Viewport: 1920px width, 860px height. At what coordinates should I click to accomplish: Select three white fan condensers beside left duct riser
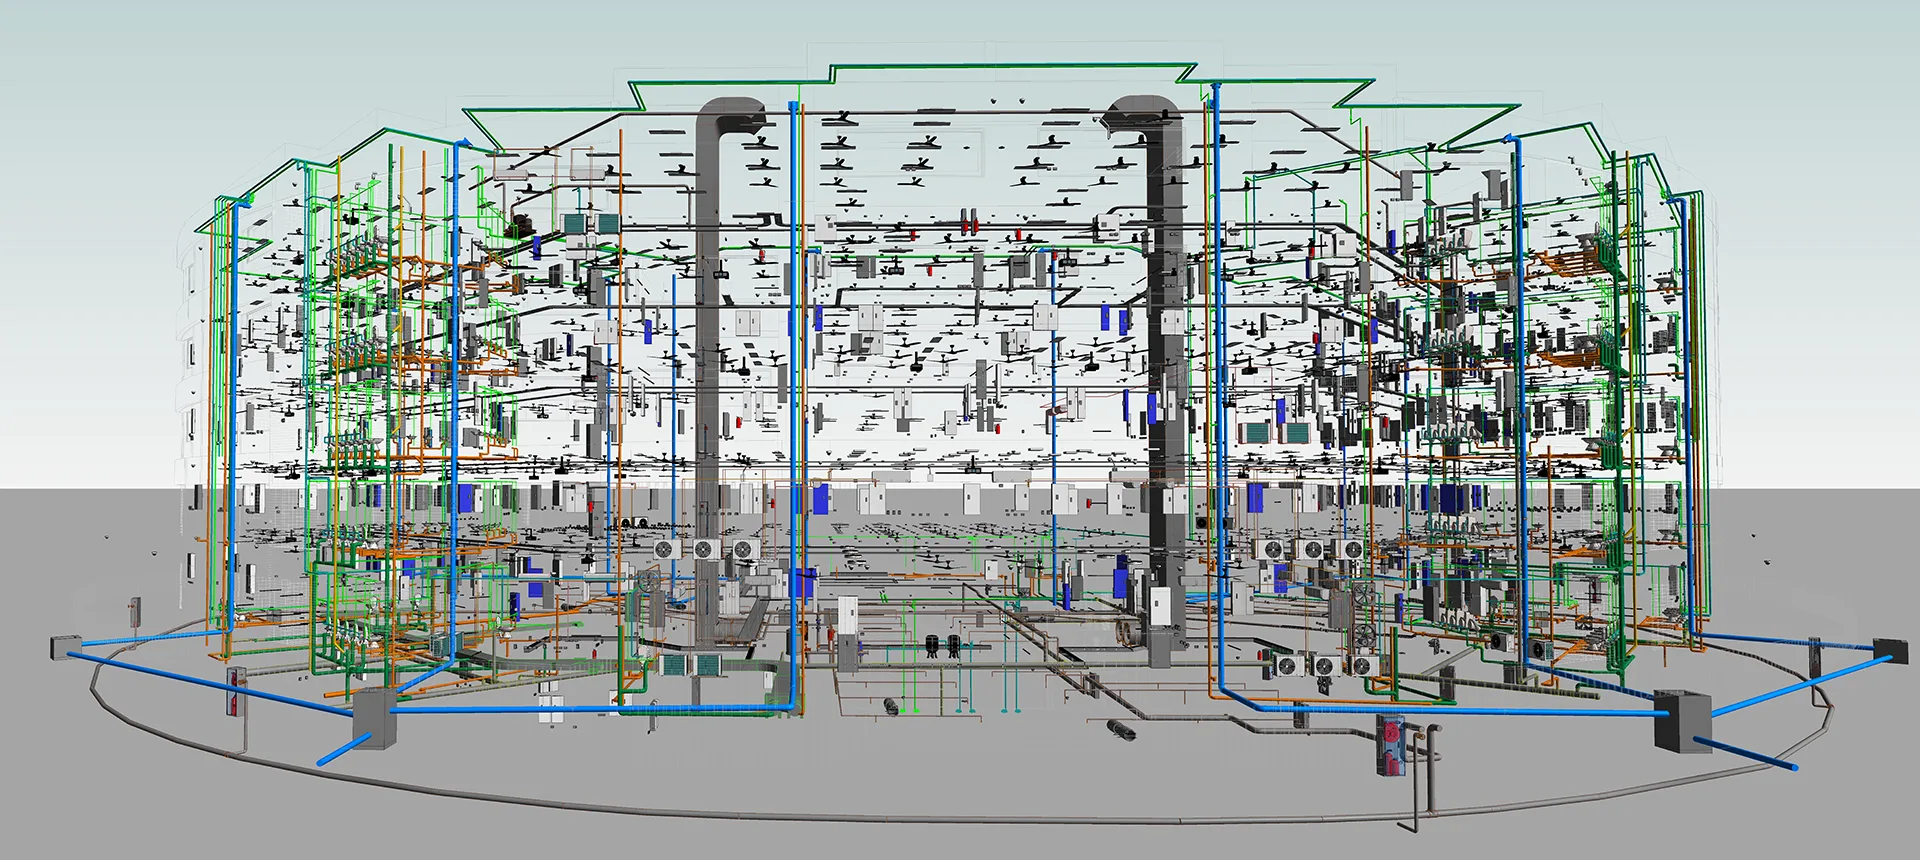click(x=705, y=549)
